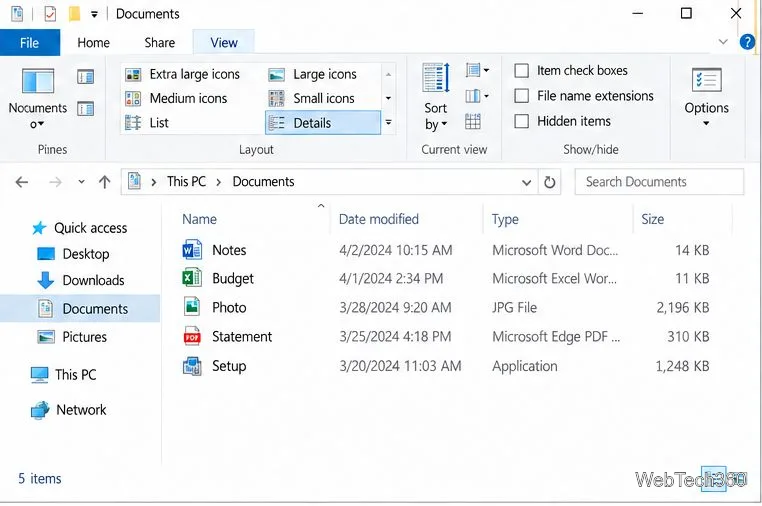Open Network in the navigation pane
The width and height of the screenshot is (762, 506).
(69, 410)
